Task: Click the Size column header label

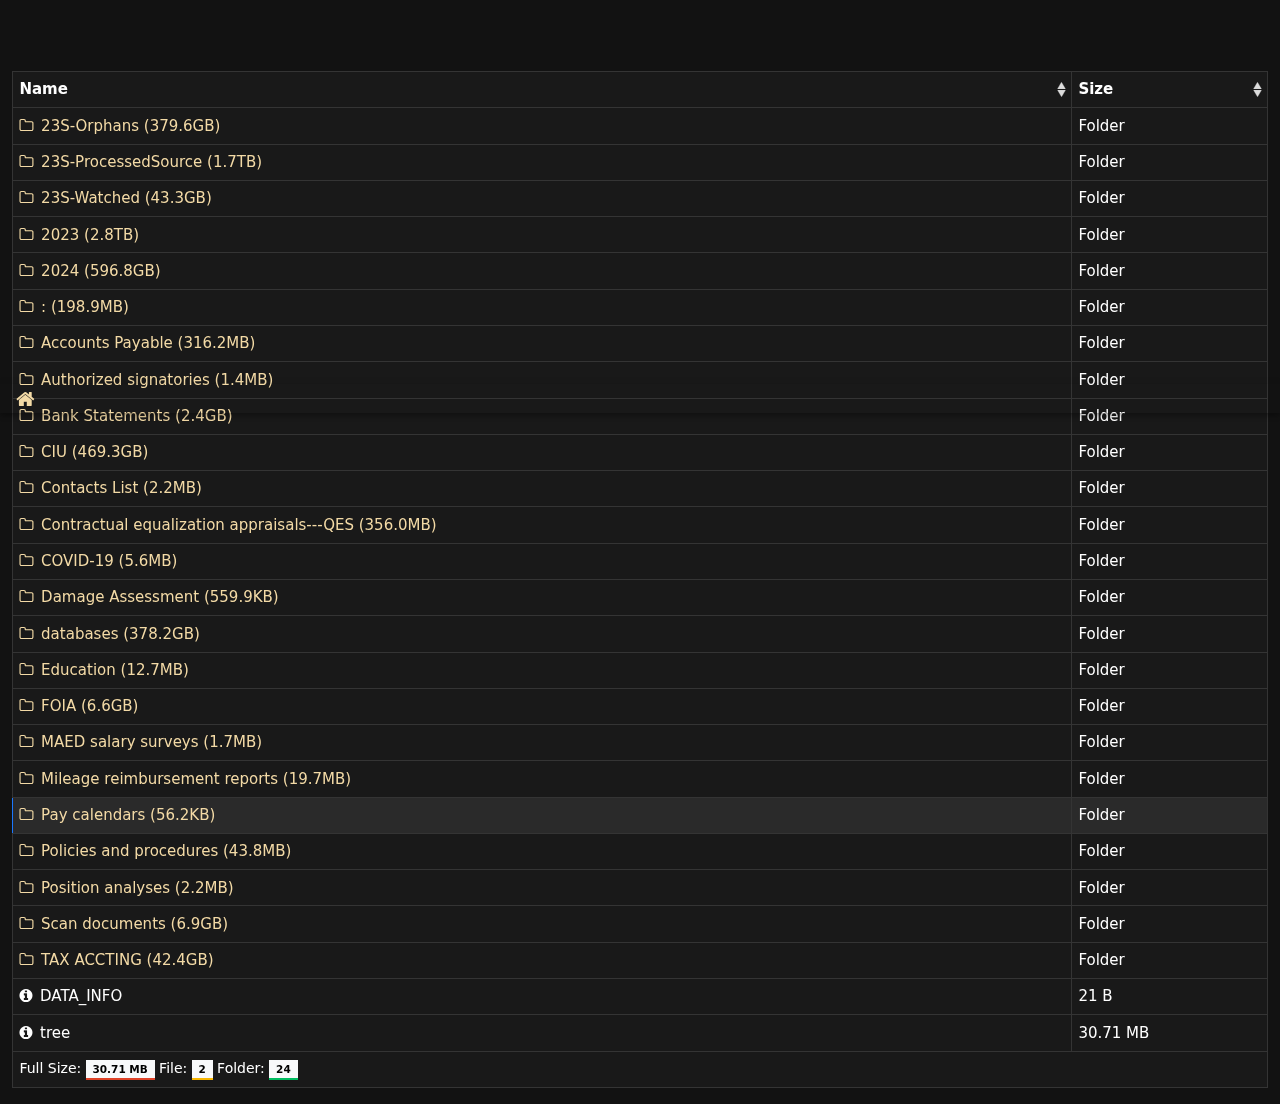Action: point(1096,89)
